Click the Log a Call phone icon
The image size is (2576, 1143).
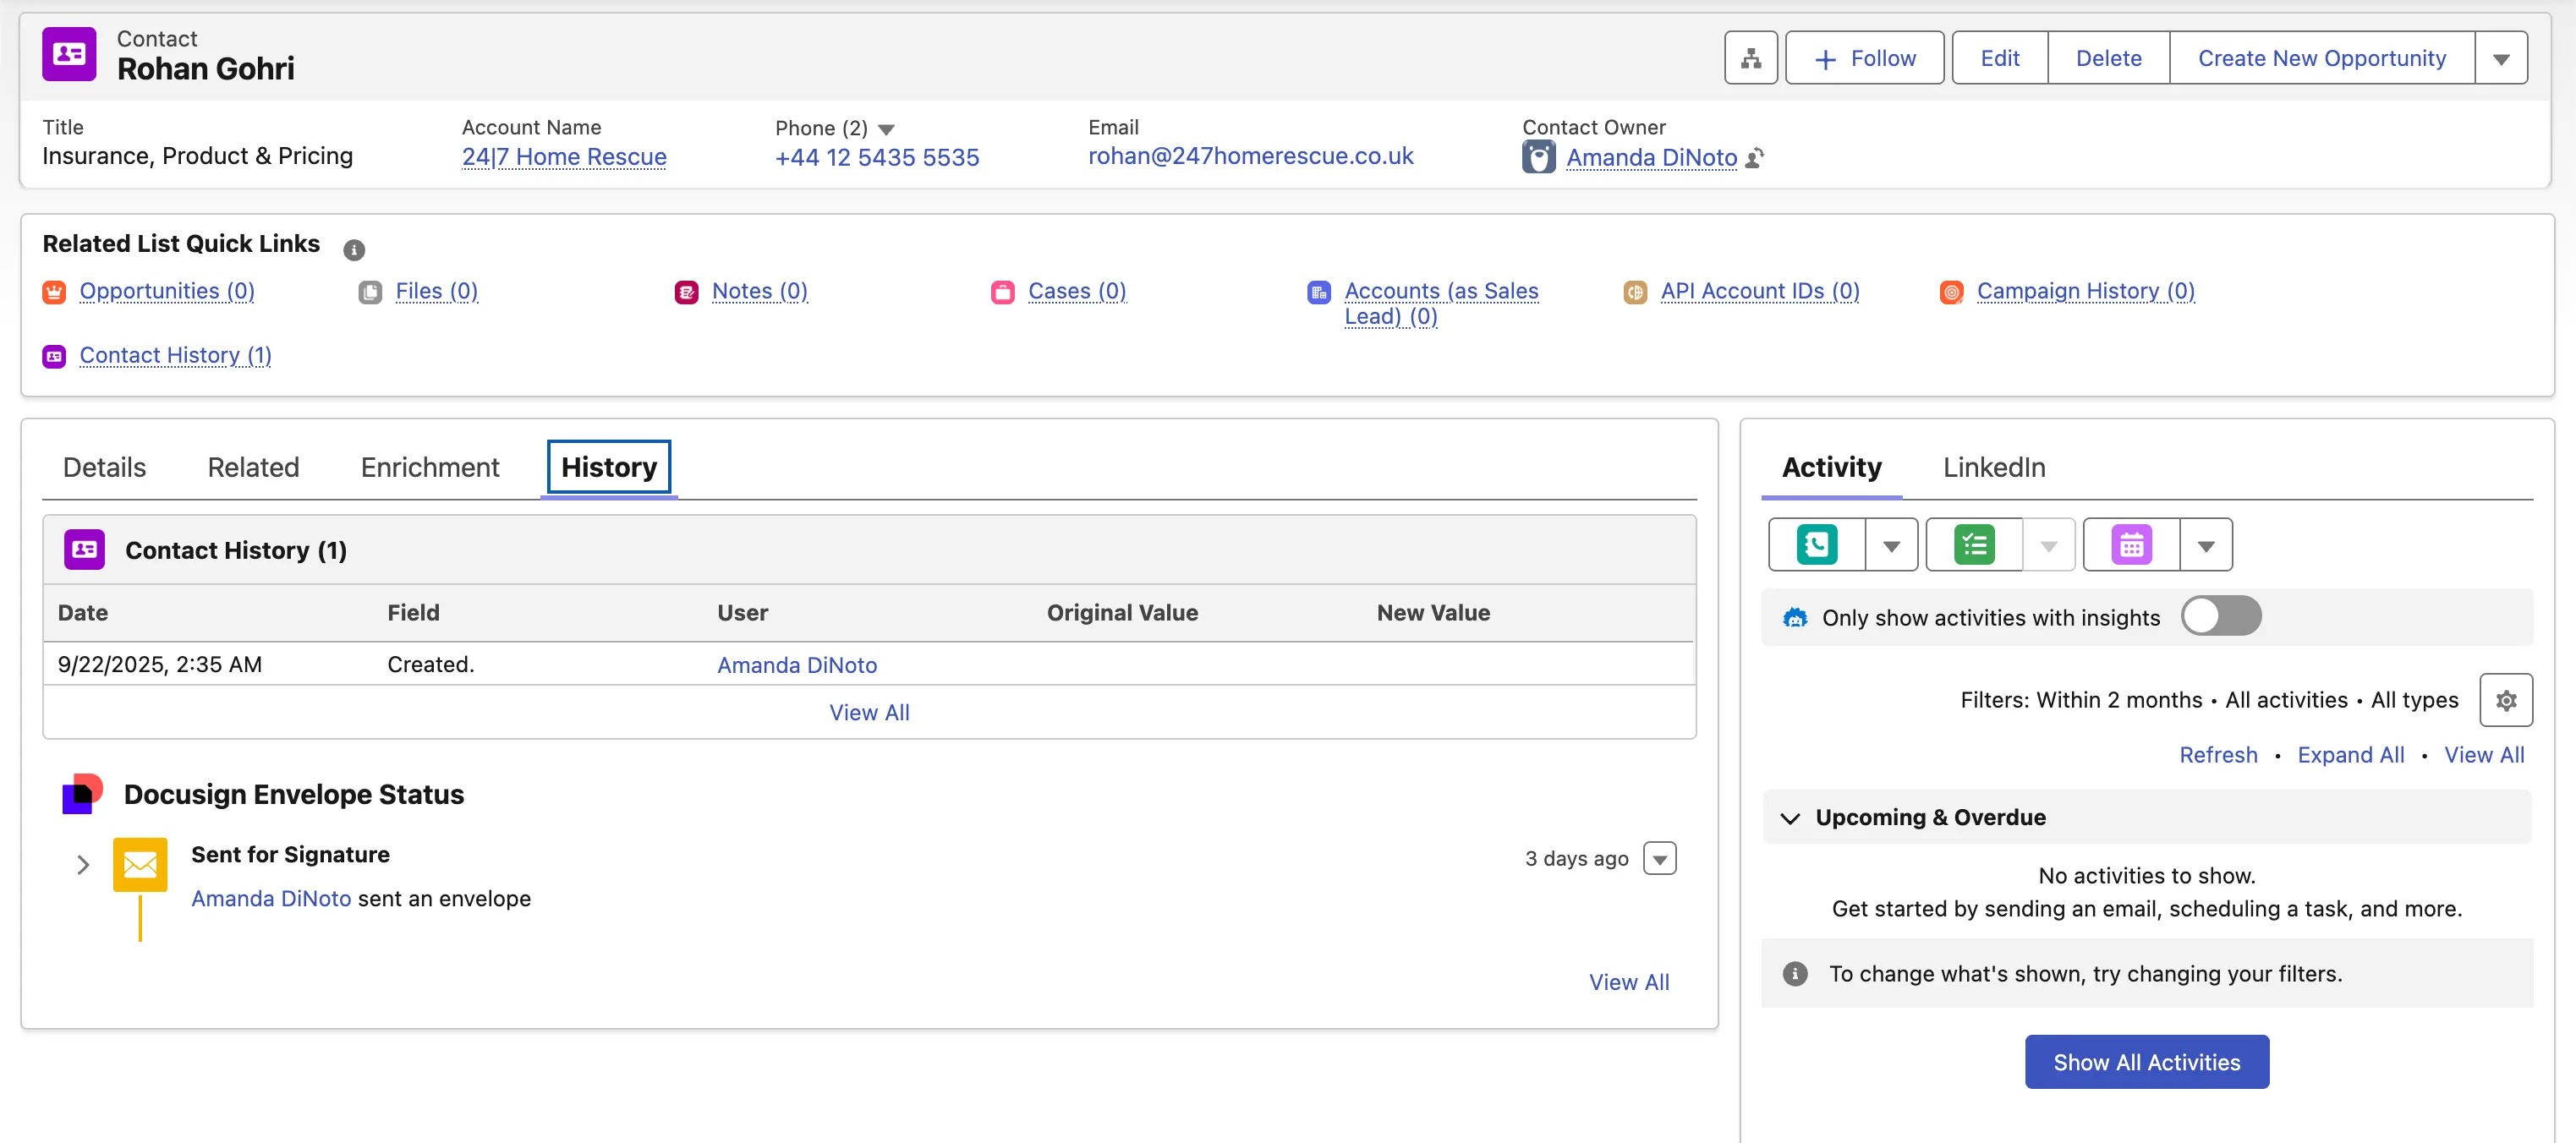[x=1816, y=545]
